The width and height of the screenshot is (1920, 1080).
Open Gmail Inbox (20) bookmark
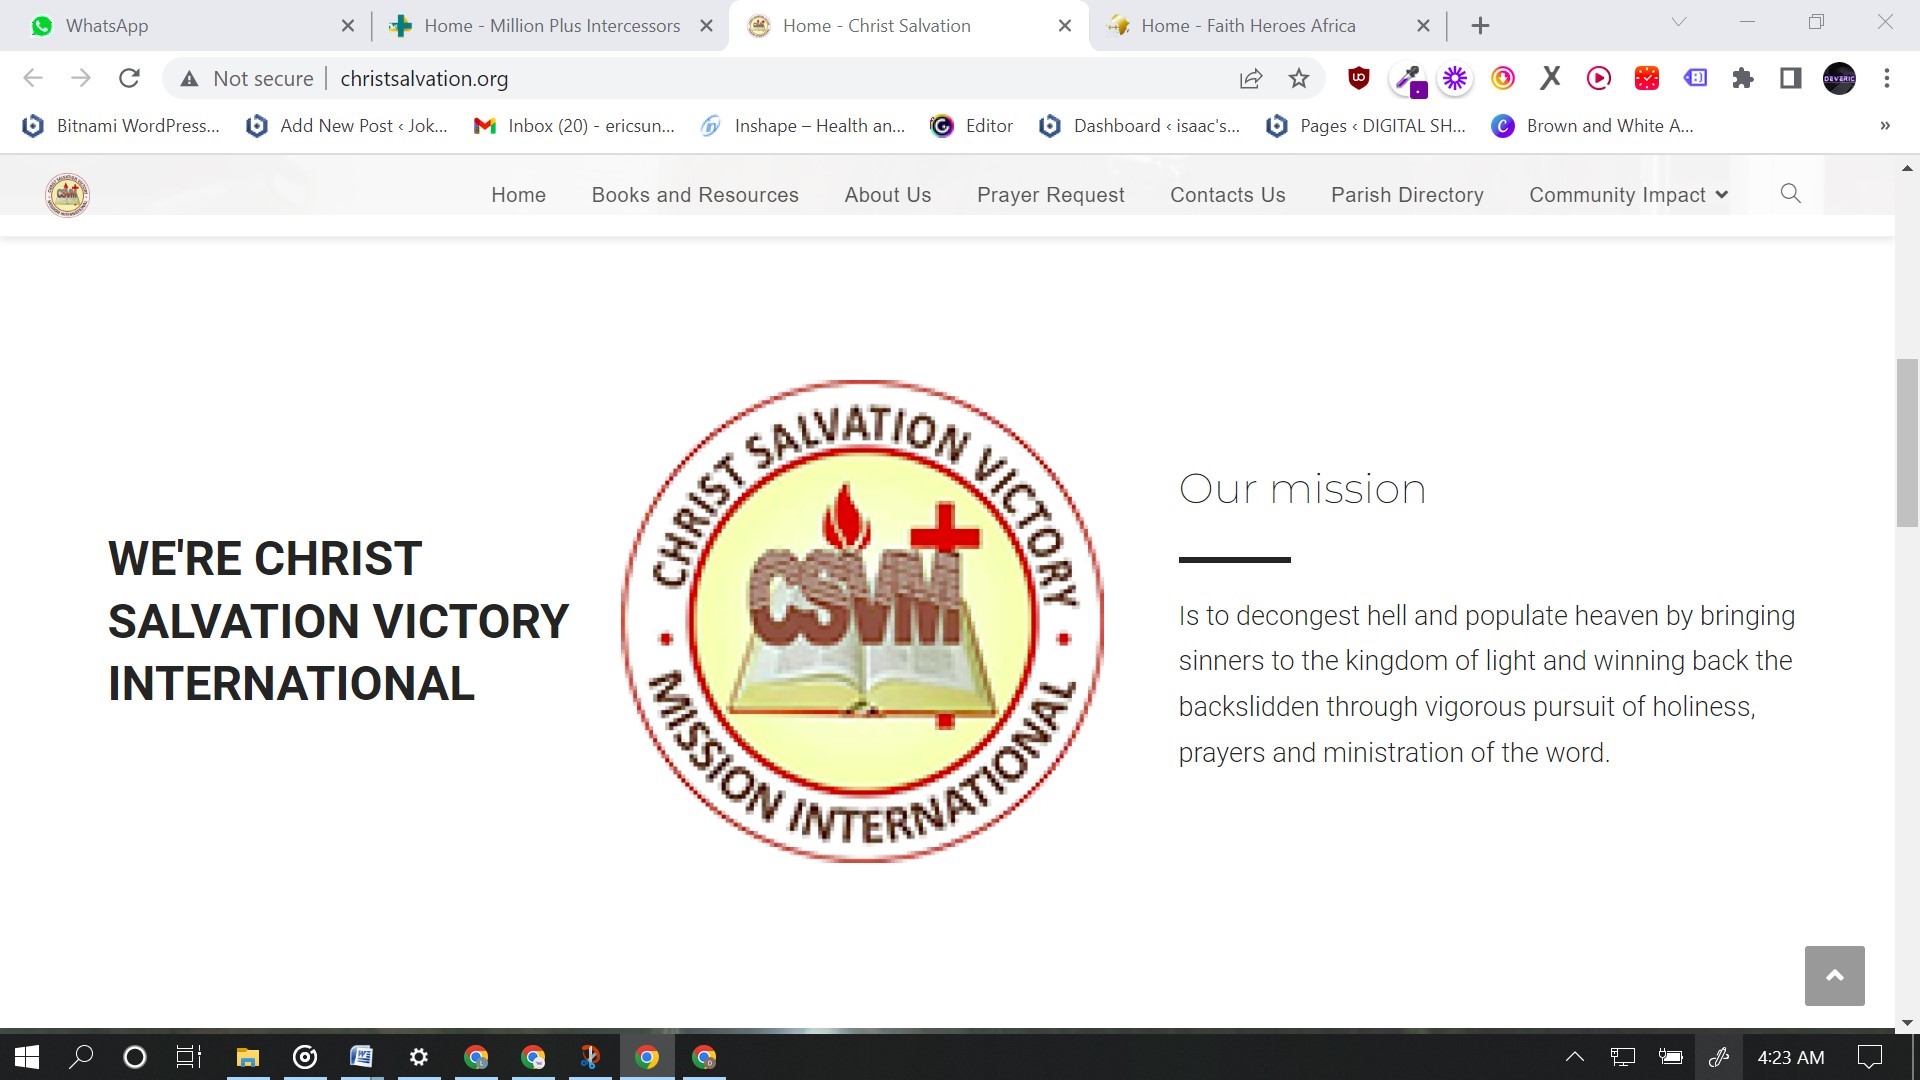575,126
